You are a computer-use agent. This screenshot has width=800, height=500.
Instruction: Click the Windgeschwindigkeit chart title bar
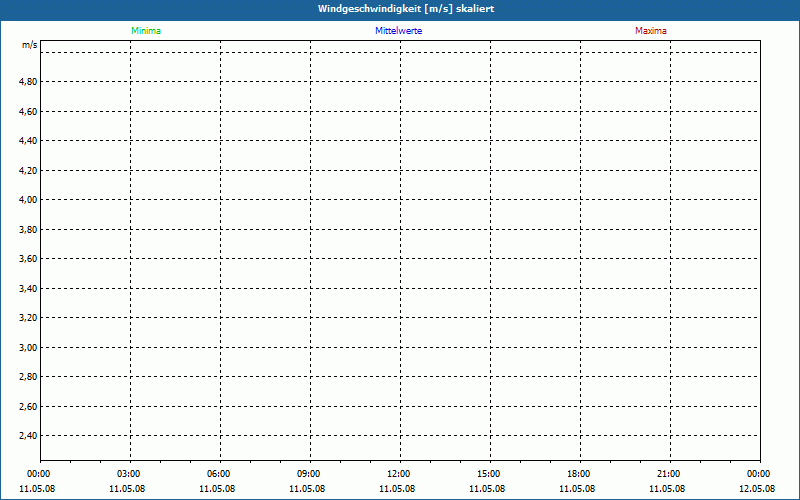400,9
